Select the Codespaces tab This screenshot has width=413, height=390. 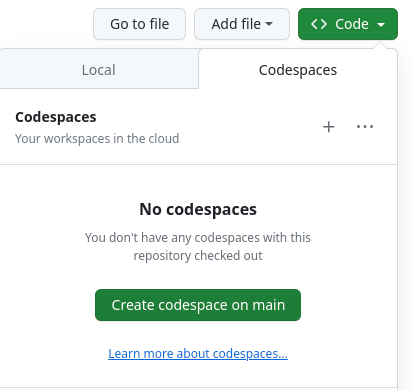click(x=298, y=70)
